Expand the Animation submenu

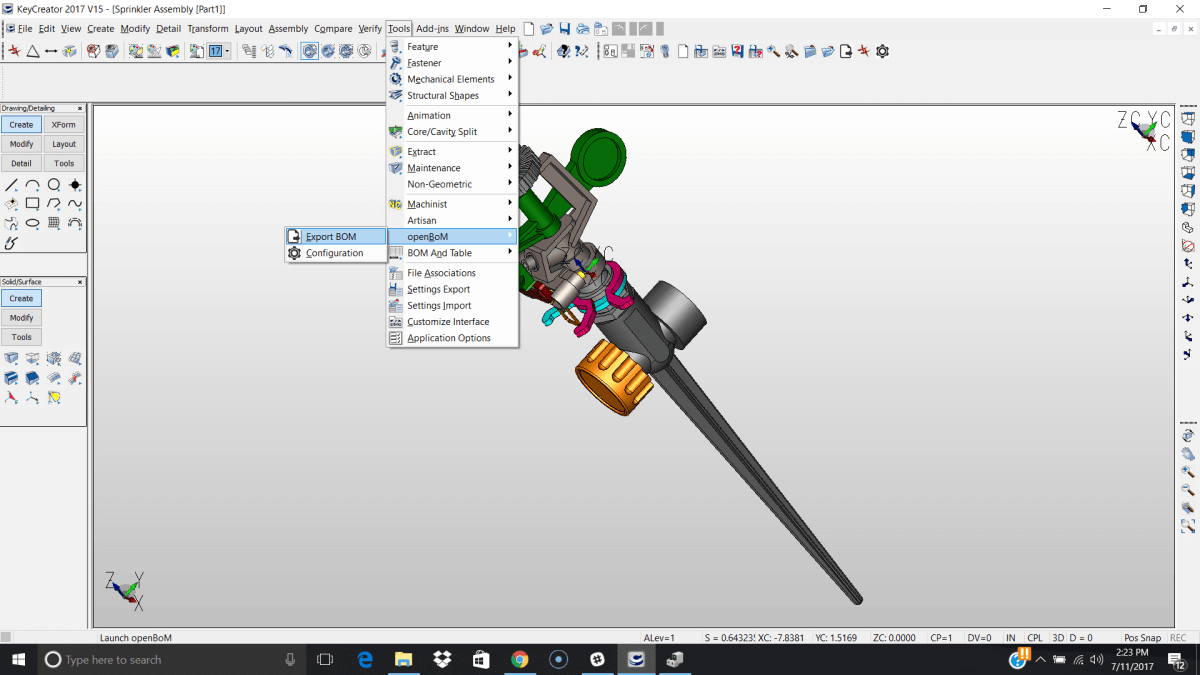click(452, 116)
